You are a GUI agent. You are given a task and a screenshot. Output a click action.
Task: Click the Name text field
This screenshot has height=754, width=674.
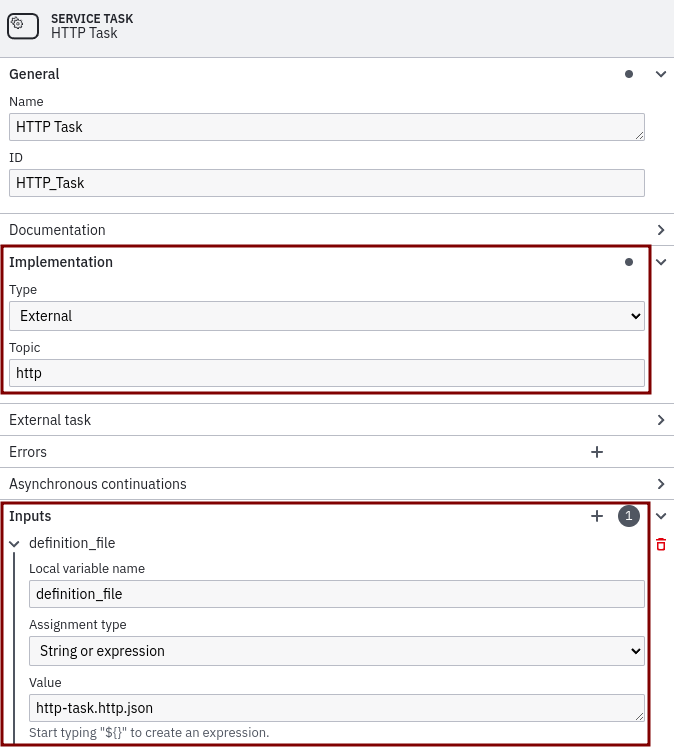(x=327, y=127)
